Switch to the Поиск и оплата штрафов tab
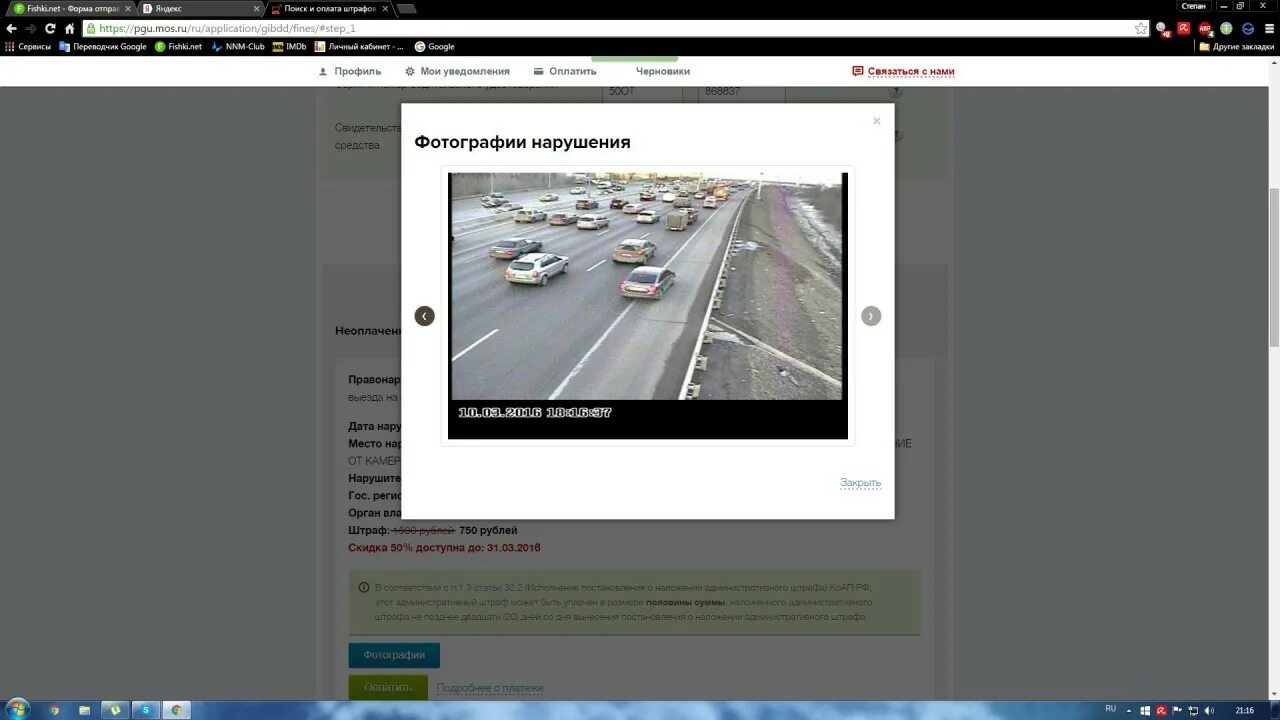 click(330, 7)
